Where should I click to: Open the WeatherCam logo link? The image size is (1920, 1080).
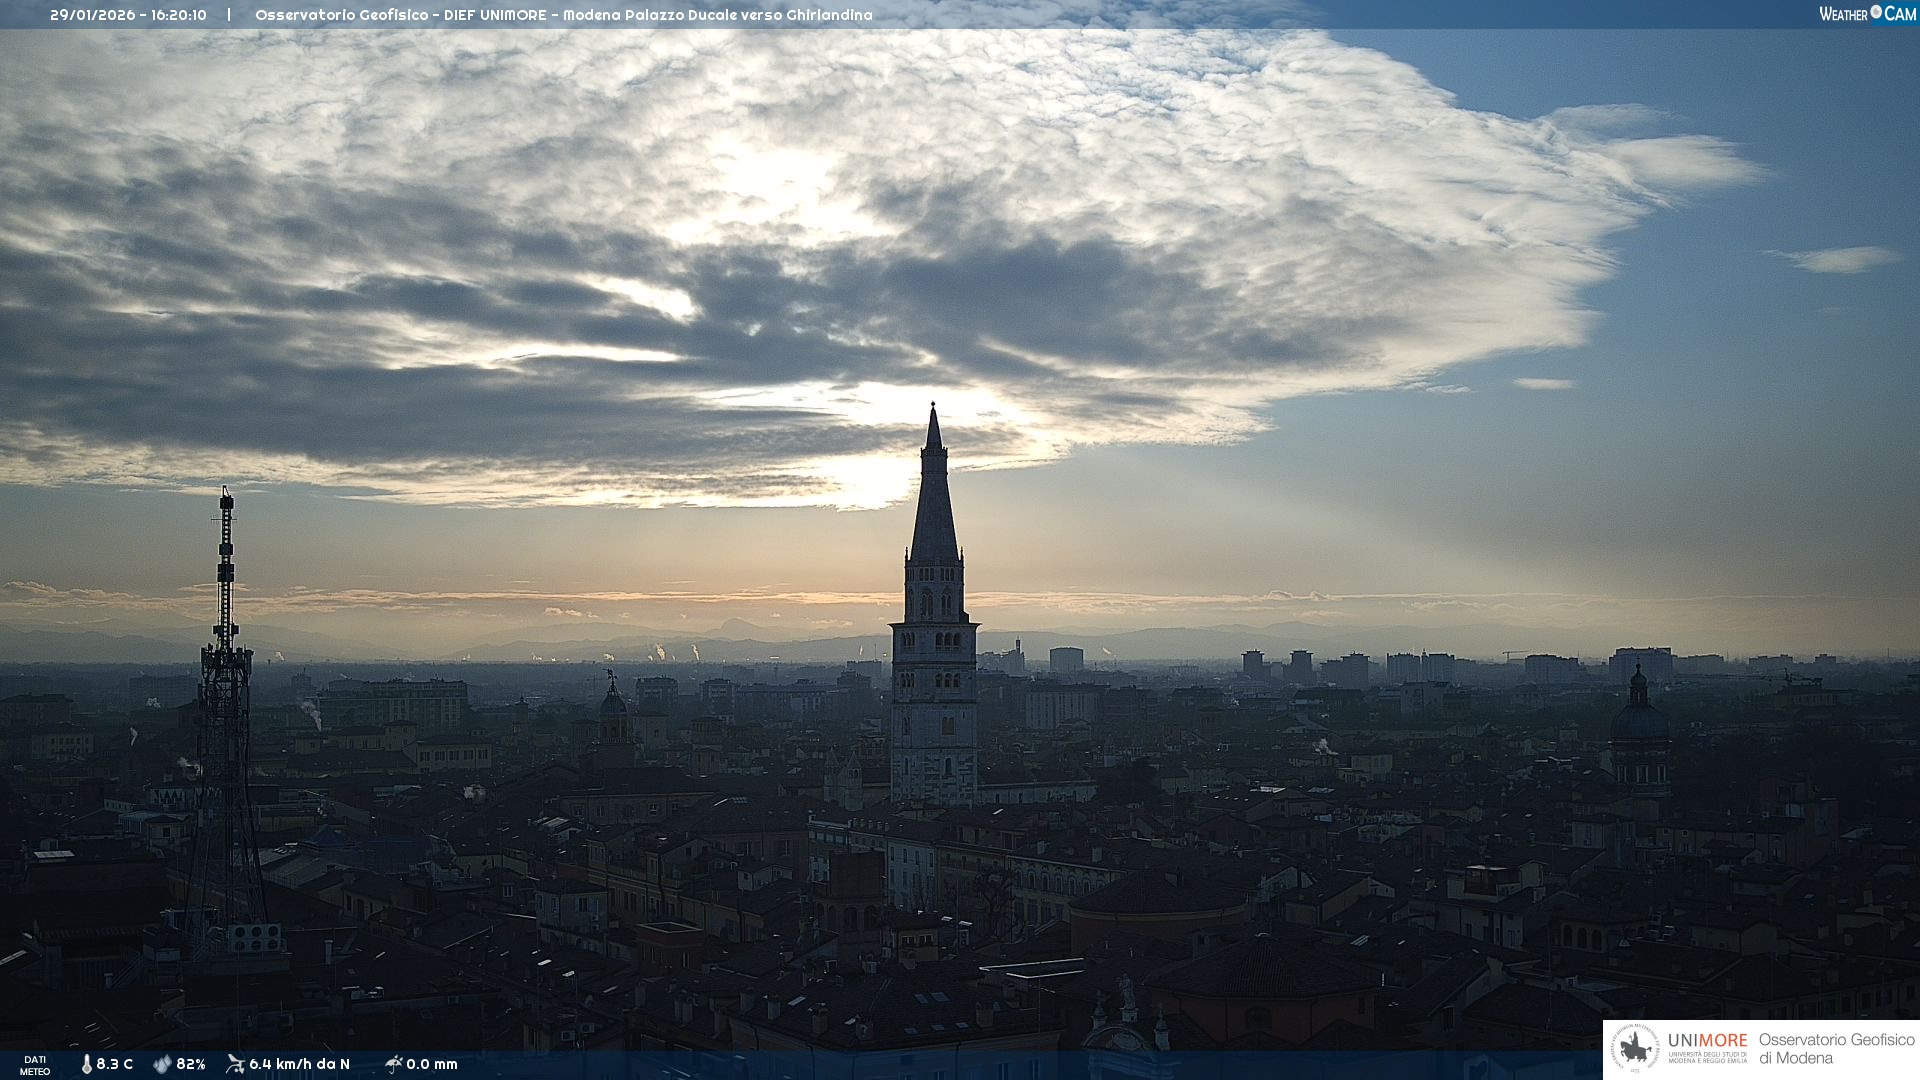pyautogui.click(x=1866, y=13)
